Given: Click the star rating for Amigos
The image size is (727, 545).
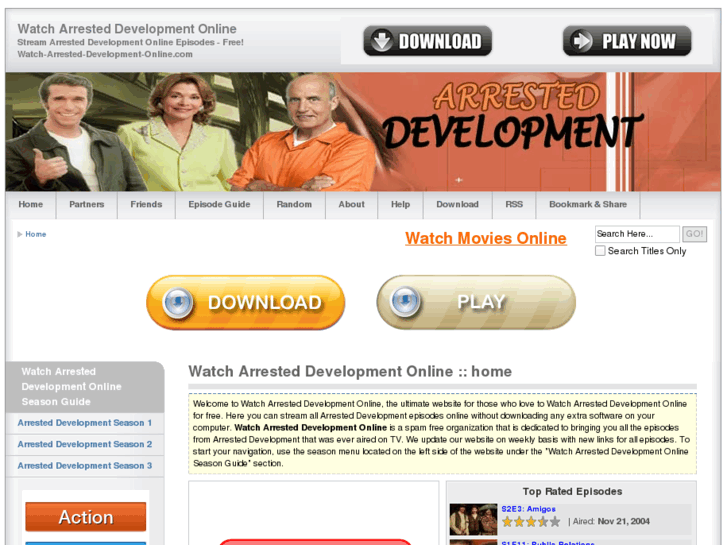Looking at the screenshot, I should point(531,522).
